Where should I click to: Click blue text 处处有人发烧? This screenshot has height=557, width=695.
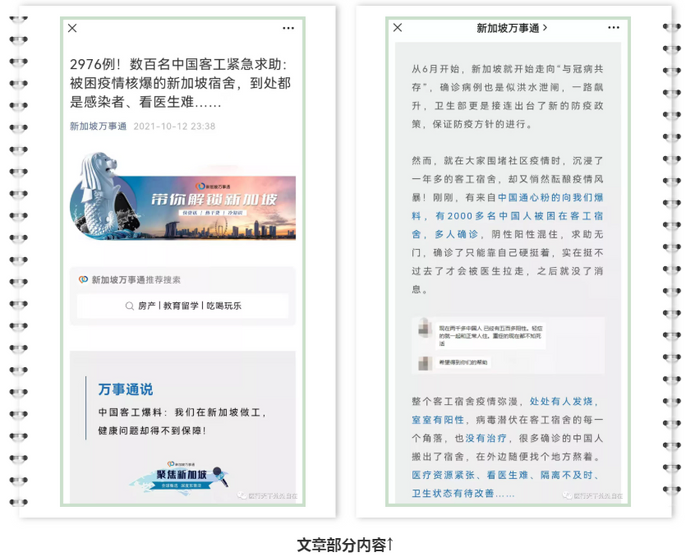click(561, 401)
